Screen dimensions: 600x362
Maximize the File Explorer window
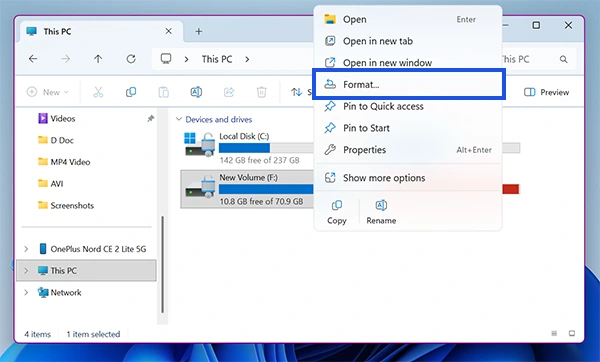click(536, 25)
